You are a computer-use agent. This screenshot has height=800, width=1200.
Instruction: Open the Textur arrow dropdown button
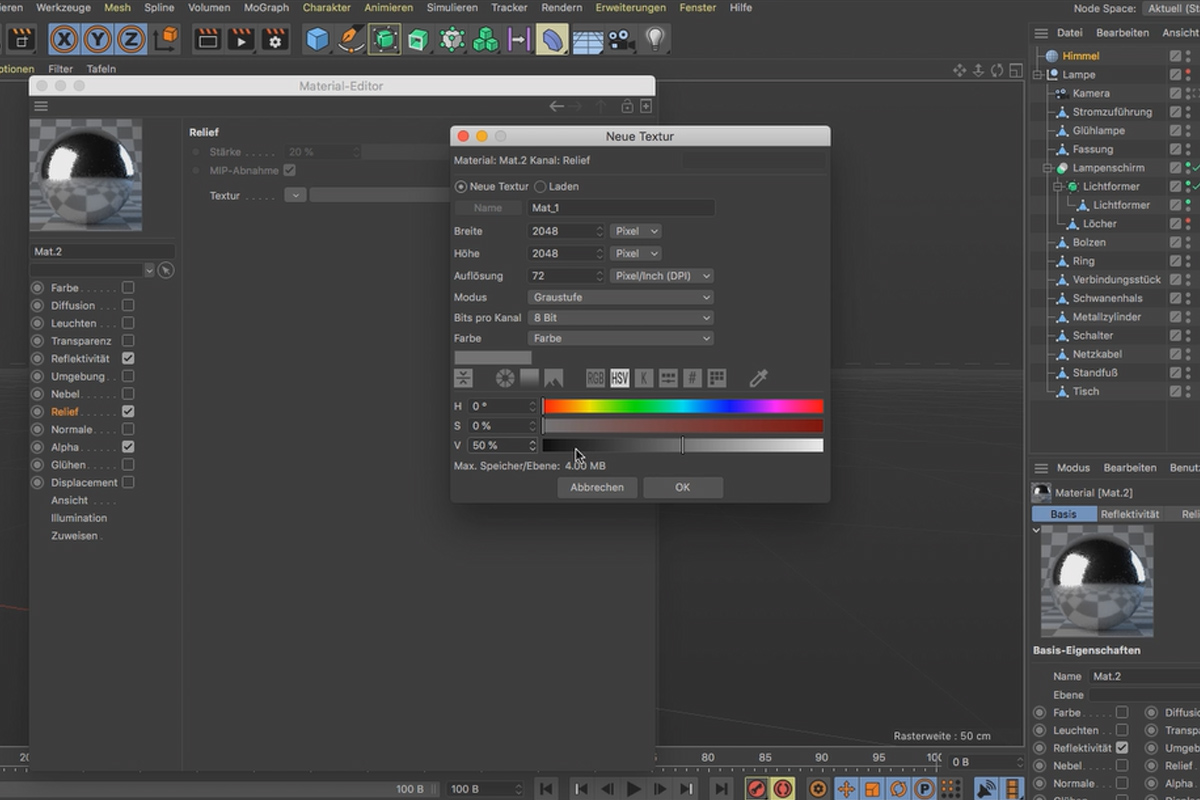(x=295, y=196)
